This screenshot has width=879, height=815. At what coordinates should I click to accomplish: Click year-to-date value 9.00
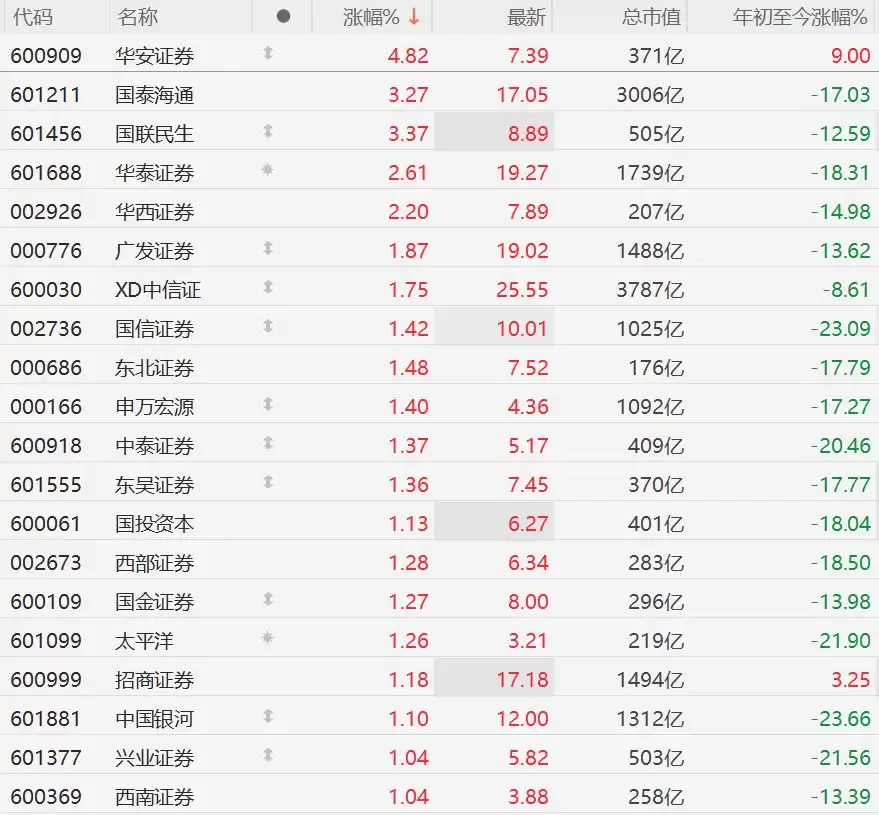pyautogui.click(x=850, y=55)
